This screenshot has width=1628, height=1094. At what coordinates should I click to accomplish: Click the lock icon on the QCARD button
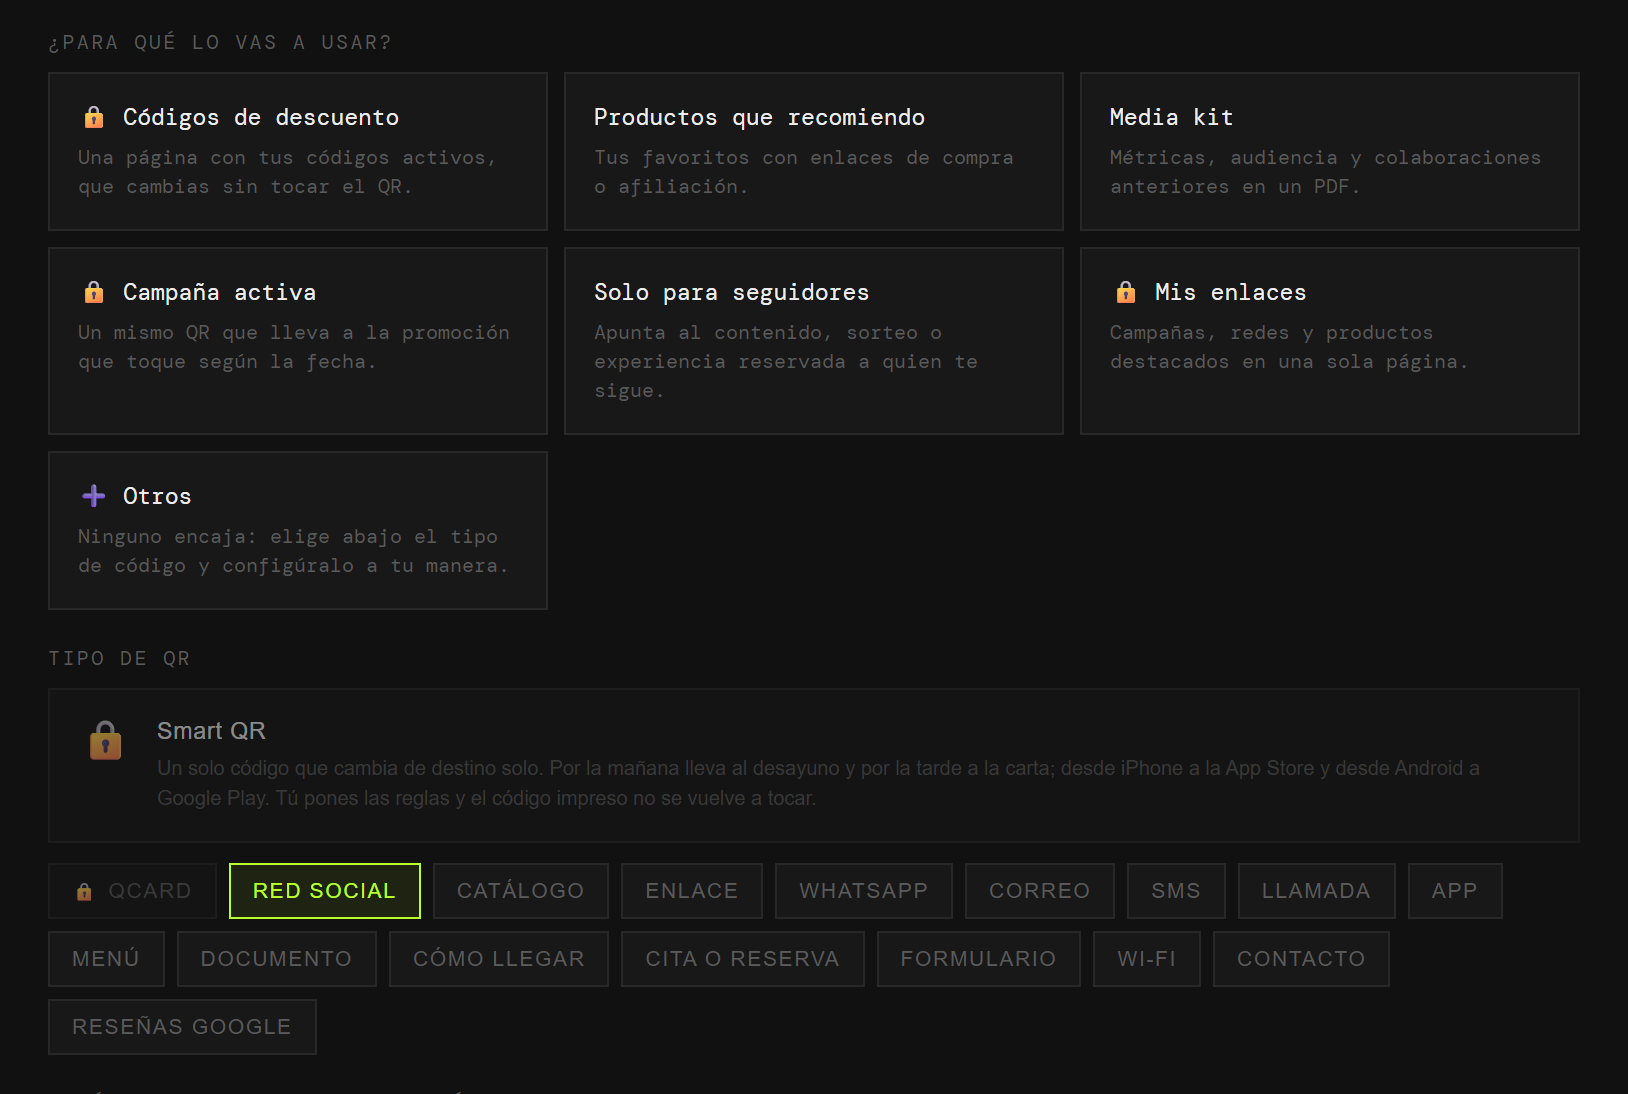point(84,891)
